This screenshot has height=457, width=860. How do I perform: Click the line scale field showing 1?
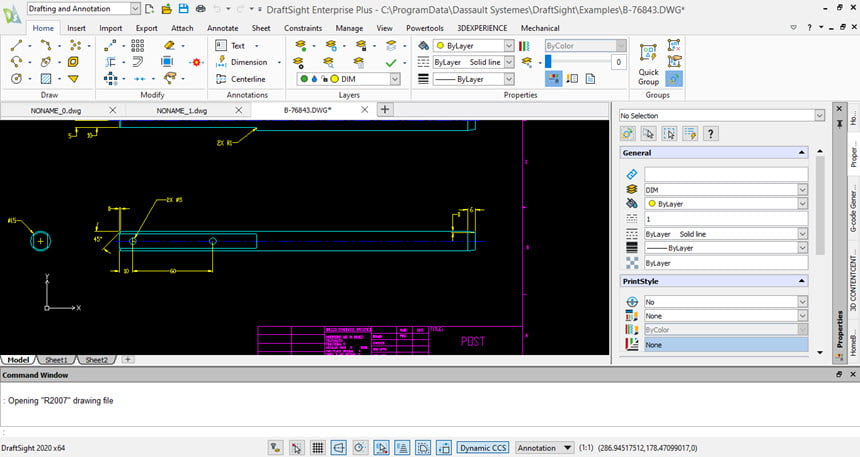(726, 219)
